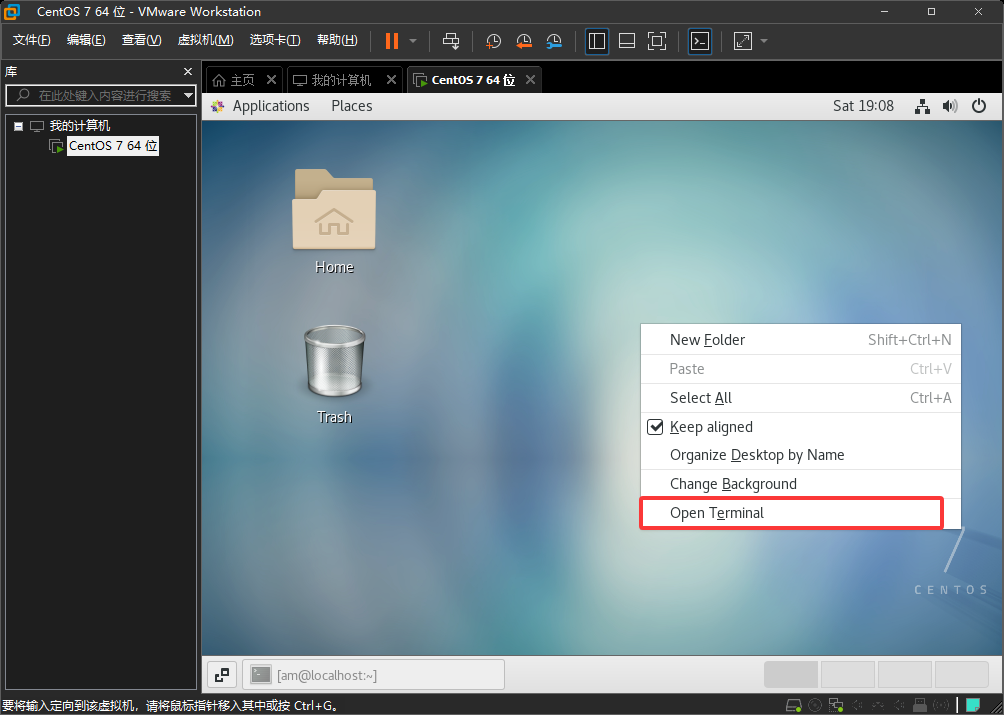Close the 库 library panel
The width and height of the screenshot is (1004, 715).
click(x=188, y=72)
